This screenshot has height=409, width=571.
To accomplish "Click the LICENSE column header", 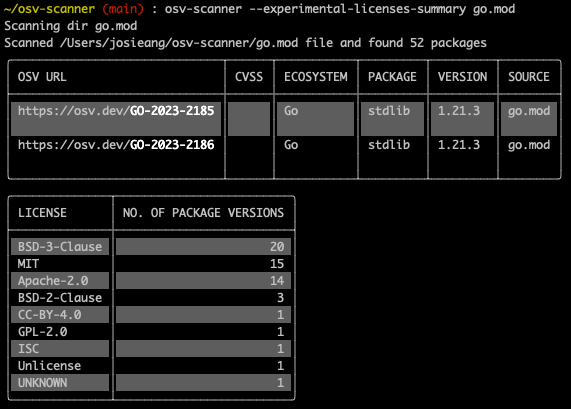I will (x=42, y=213).
